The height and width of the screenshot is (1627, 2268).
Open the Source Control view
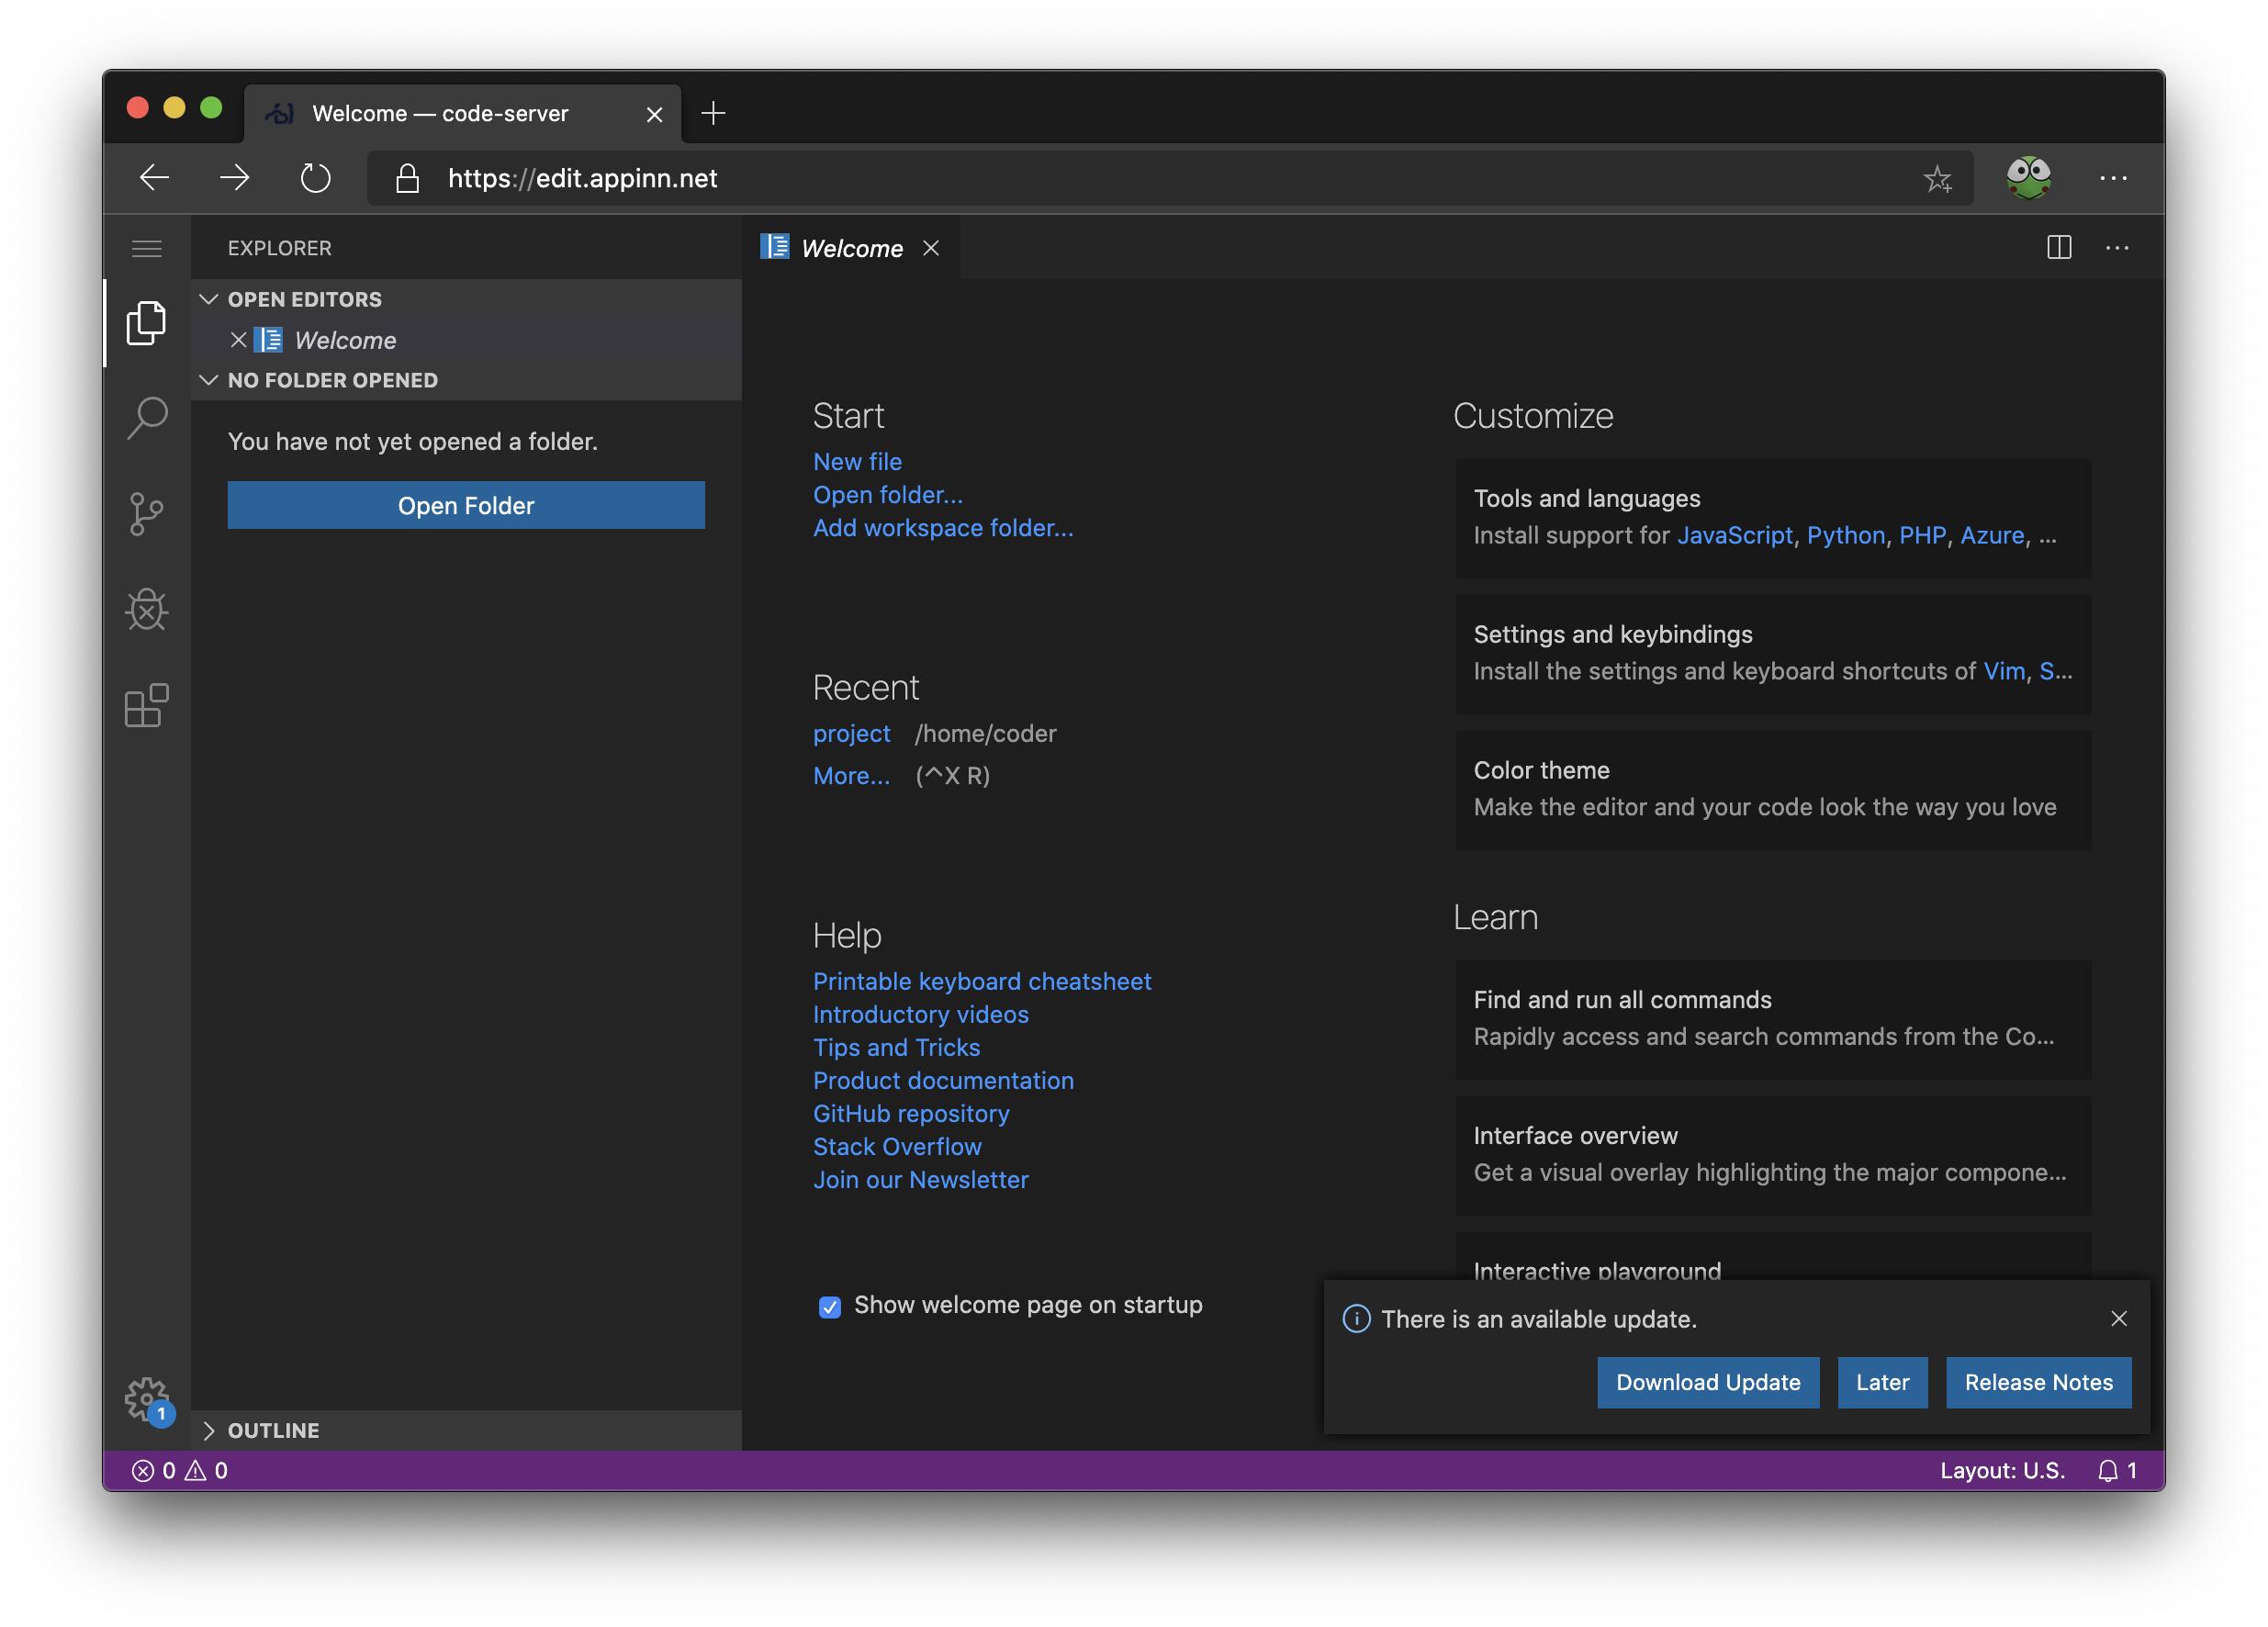pyautogui.click(x=146, y=514)
